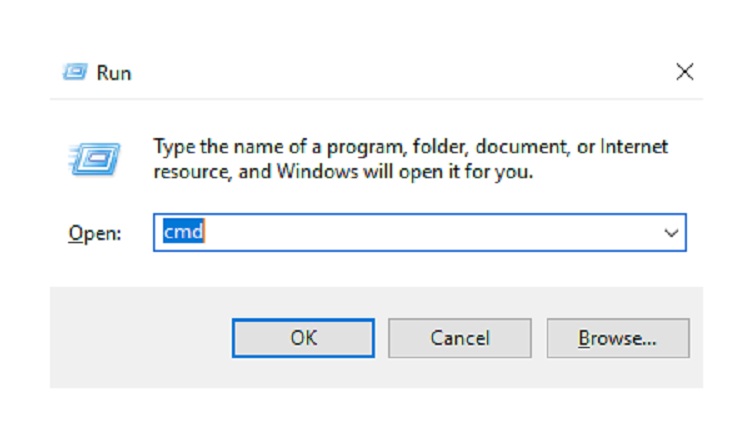Click blank white area below the Run icon

click(x=95, y=200)
